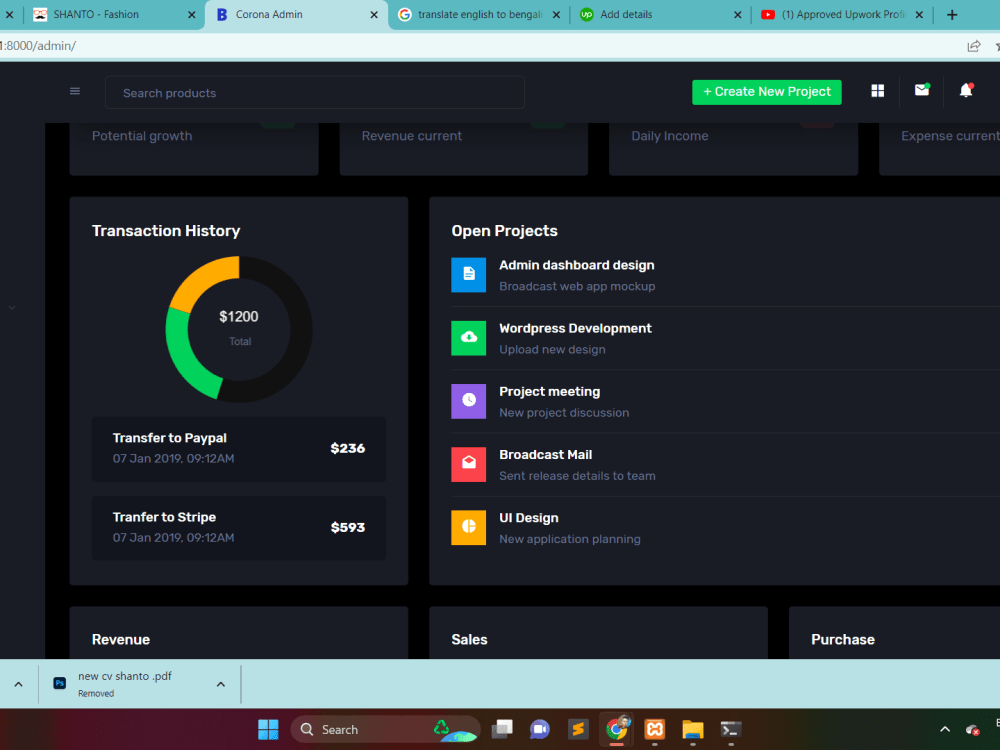Switch to the SHANTO - Fashion browser tab
1000x750 pixels.
pyautogui.click(x=100, y=14)
